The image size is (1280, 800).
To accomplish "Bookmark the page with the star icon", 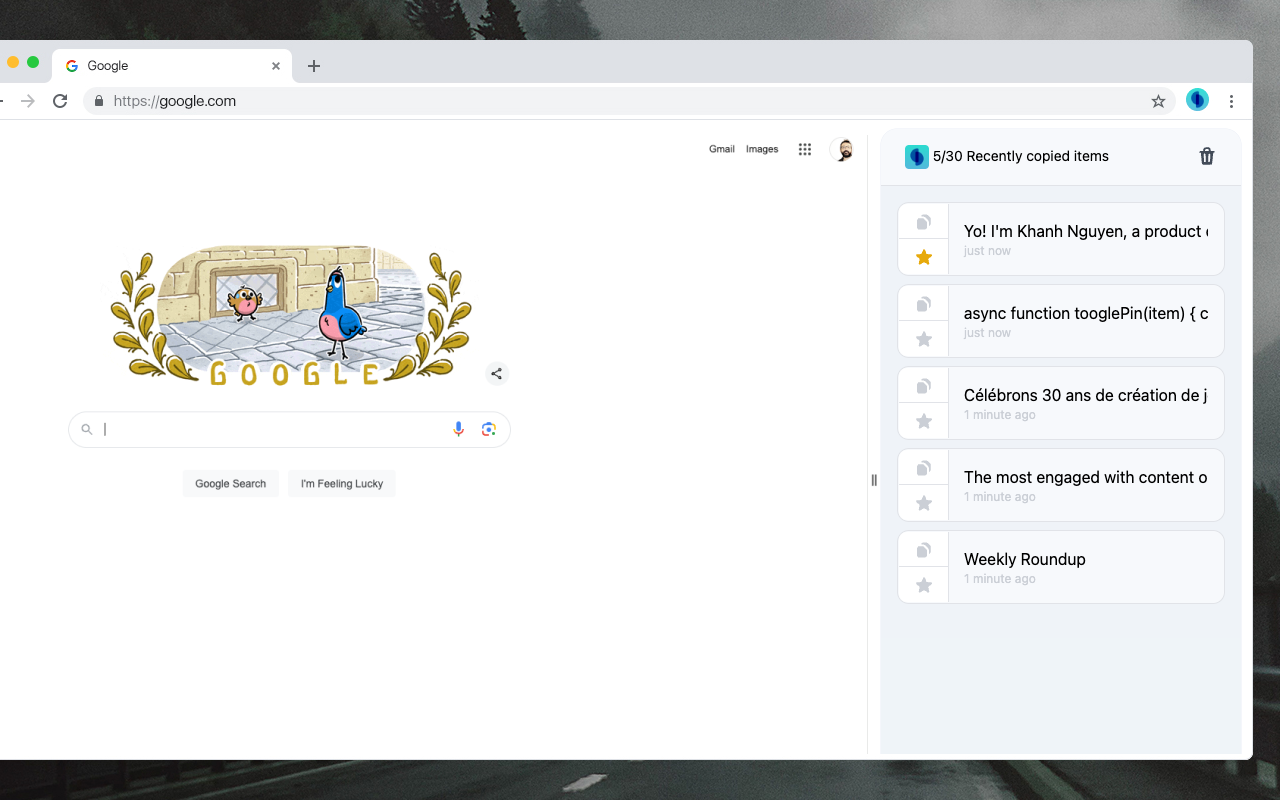I will tap(1158, 100).
